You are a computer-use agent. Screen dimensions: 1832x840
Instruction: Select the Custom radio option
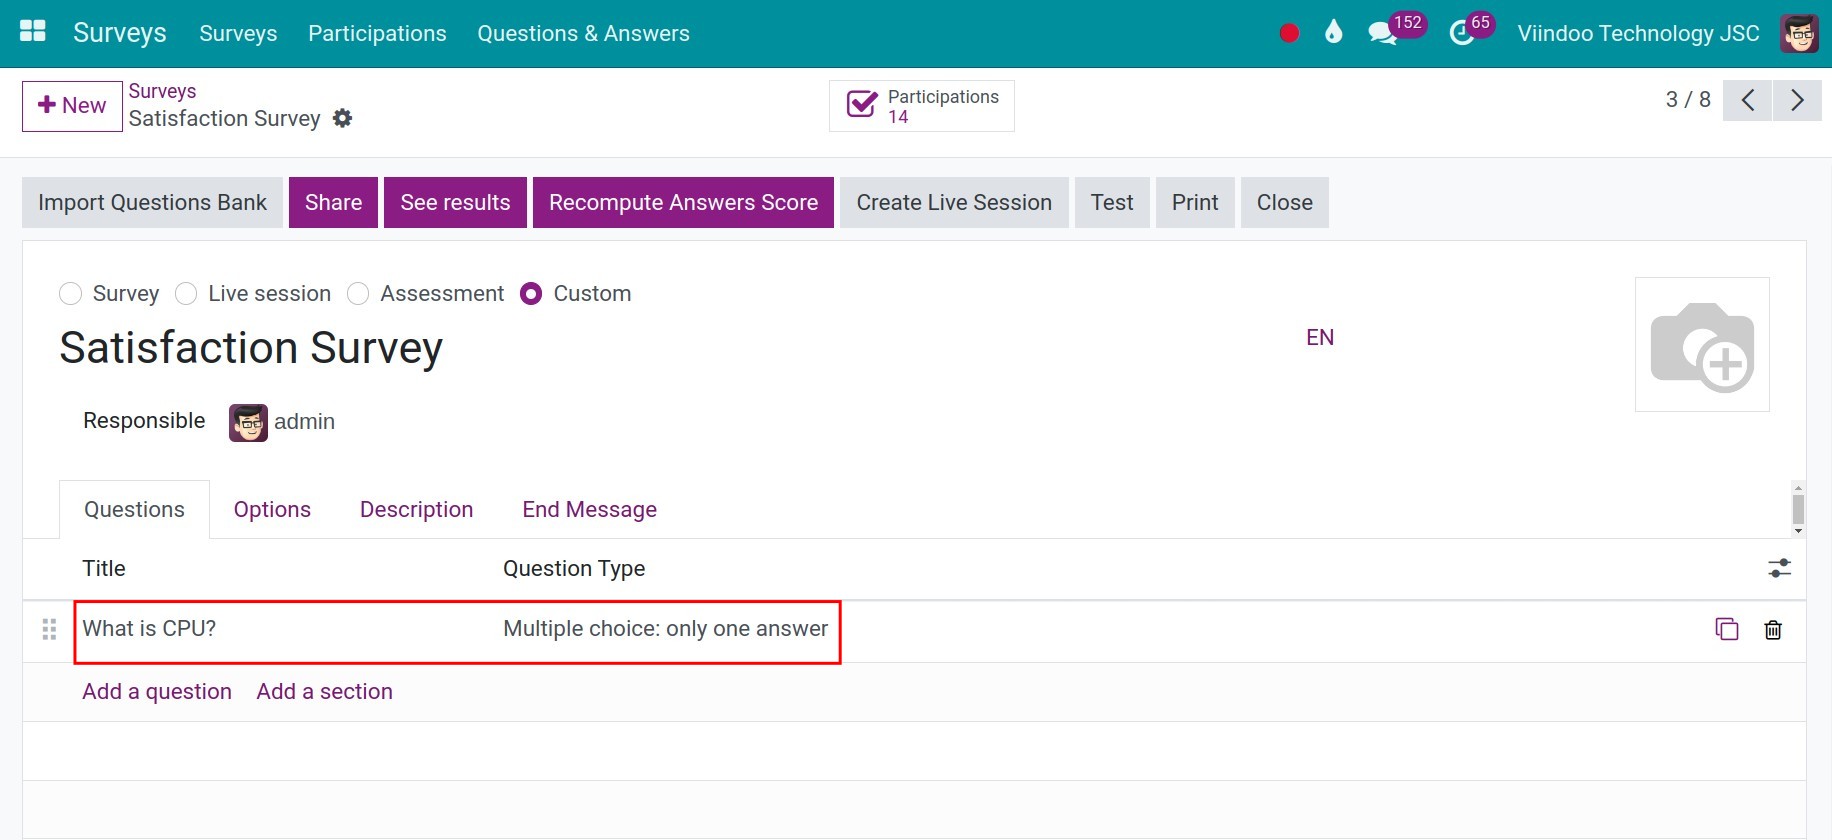[x=531, y=294]
